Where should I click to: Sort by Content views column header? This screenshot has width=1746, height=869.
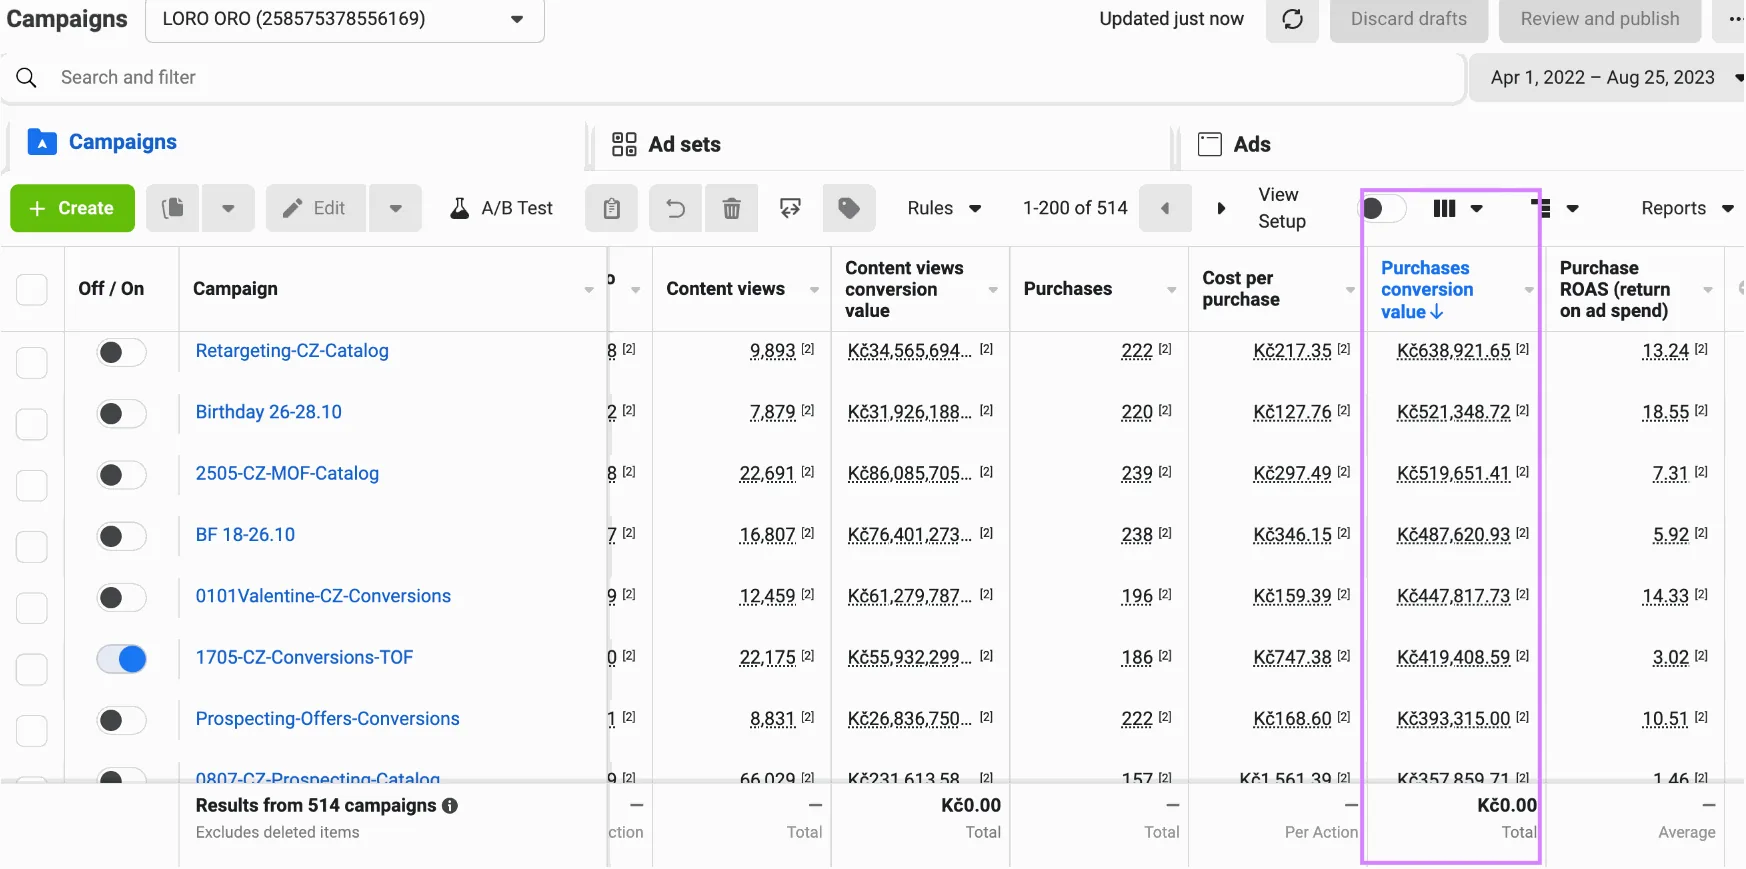pyautogui.click(x=726, y=289)
